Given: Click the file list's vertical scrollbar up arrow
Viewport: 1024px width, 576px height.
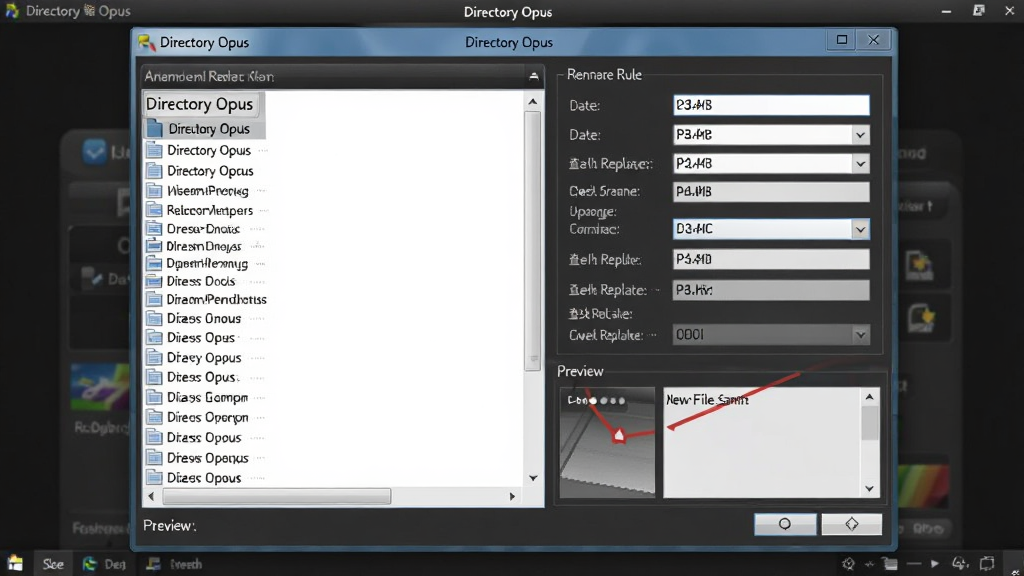Looking at the screenshot, I should [533, 101].
